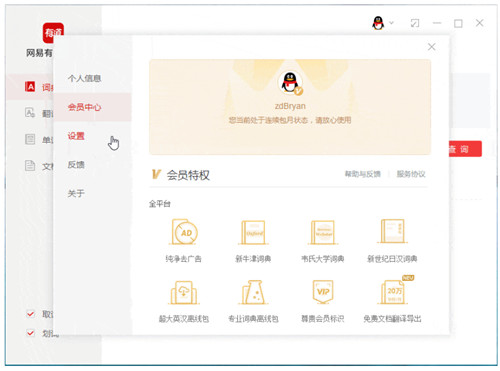Open the 尊贵会员标识 VIP badge icon
Viewport: 500px width, 371px height.
tap(323, 292)
